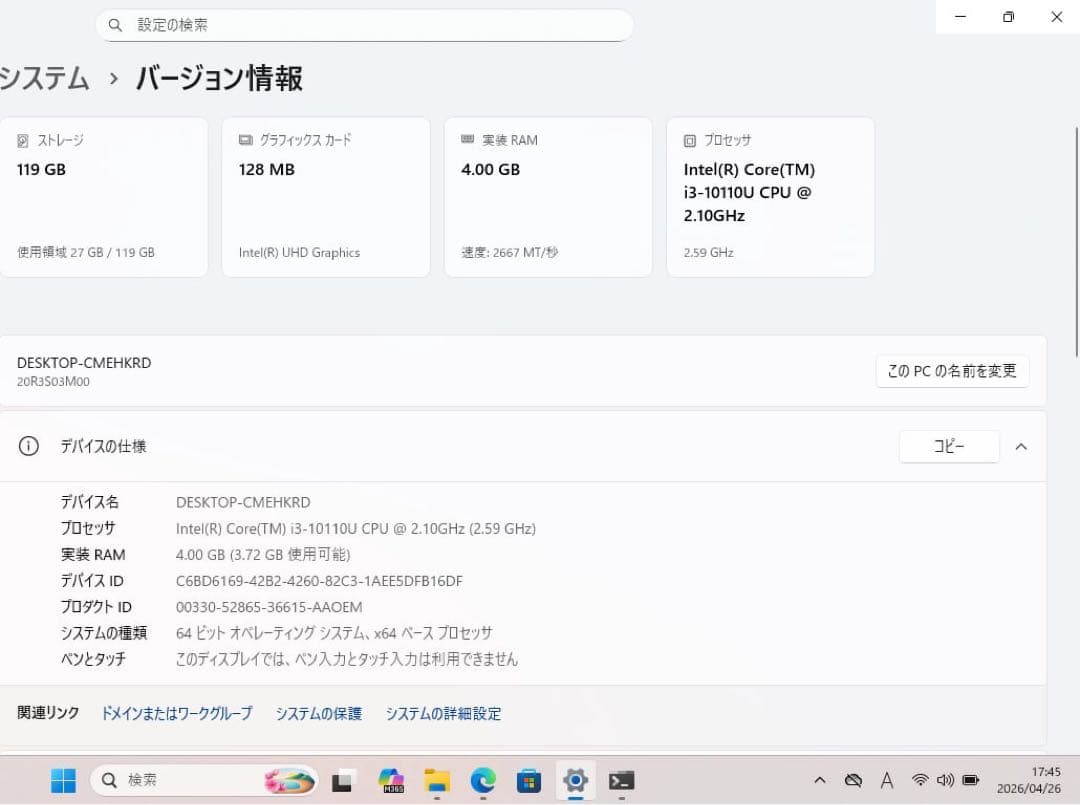Open システムの保護 link
Screen dimensions: 1080x805
(319, 713)
